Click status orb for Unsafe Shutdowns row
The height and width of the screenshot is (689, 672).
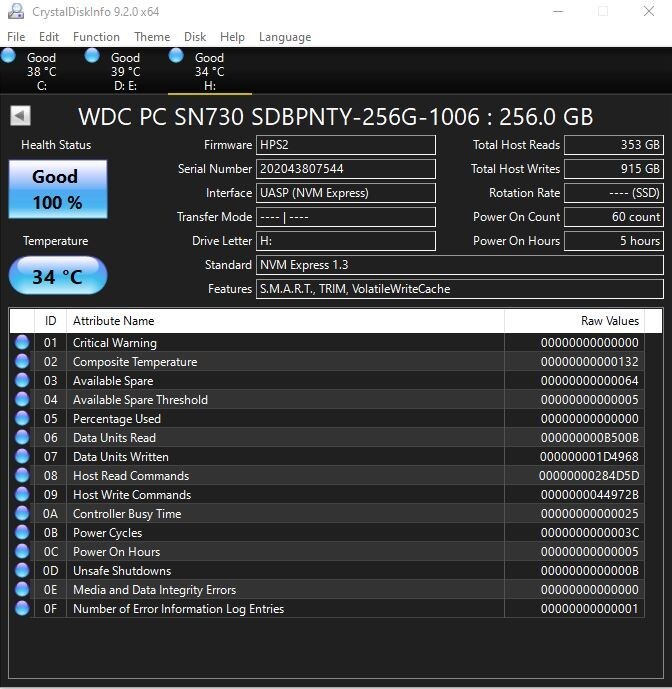tap(22, 570)
